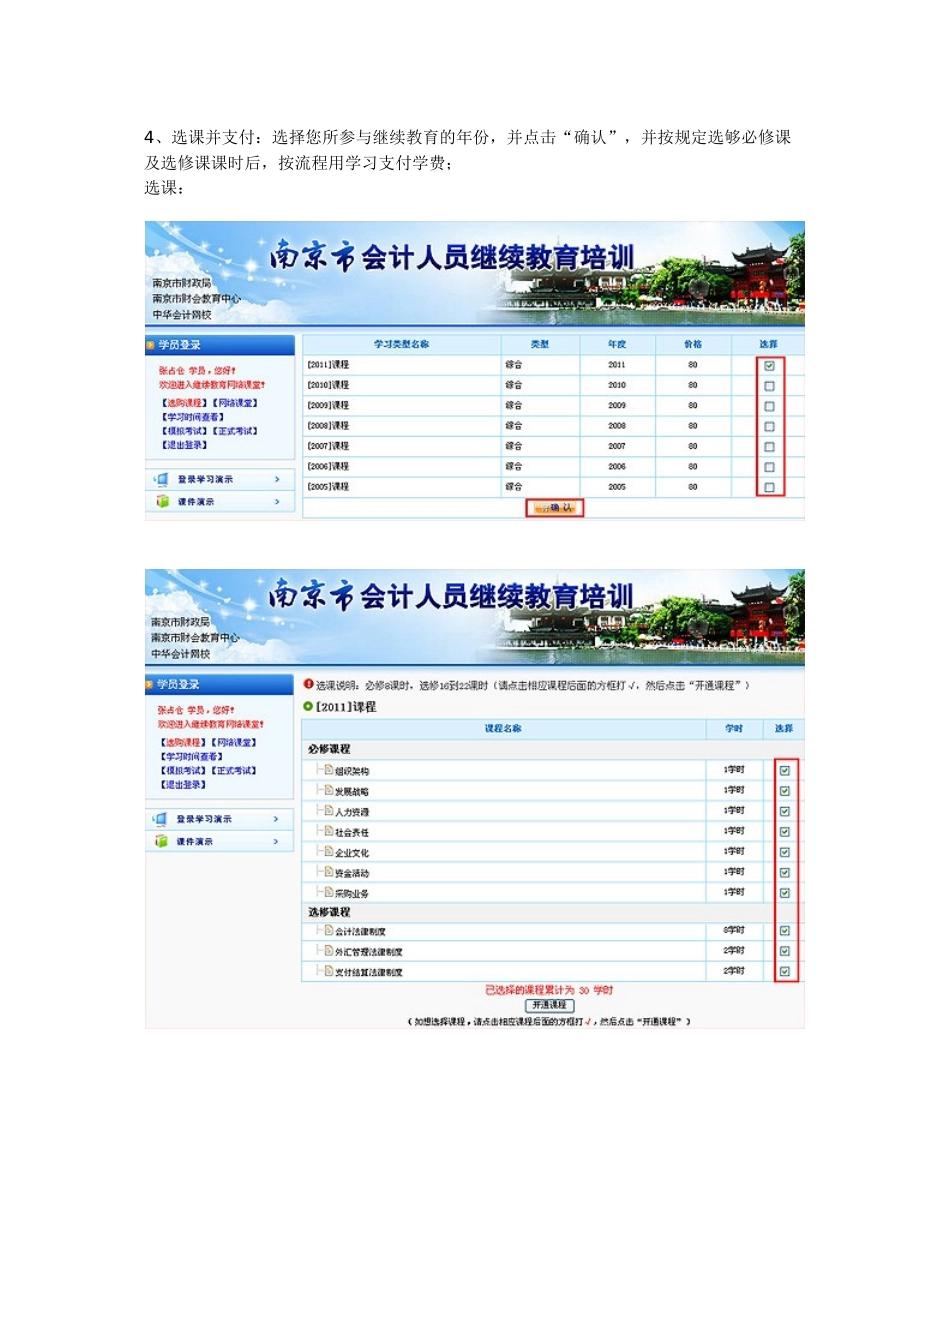Image resolution: width=950 pixels, height=1344 pixels.
Task: Click the document icon beside 人力资源
Action: [x=328, y=811]
